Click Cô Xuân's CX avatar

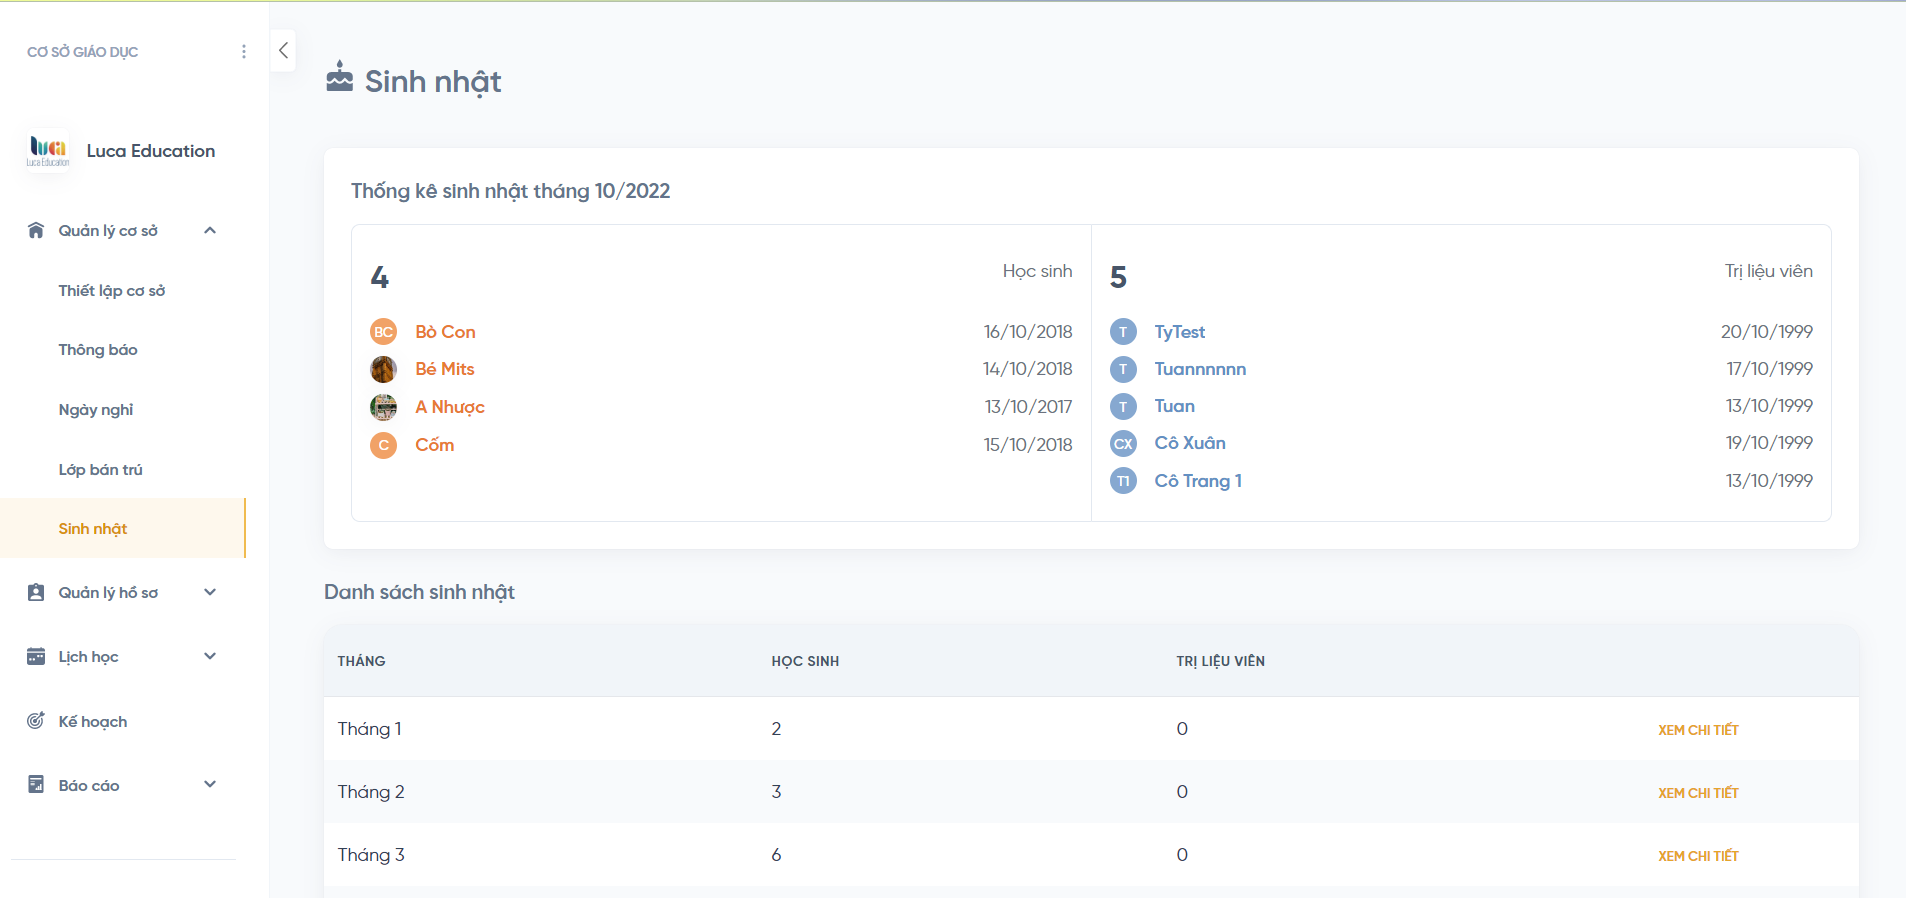(x=1123, y=443)
